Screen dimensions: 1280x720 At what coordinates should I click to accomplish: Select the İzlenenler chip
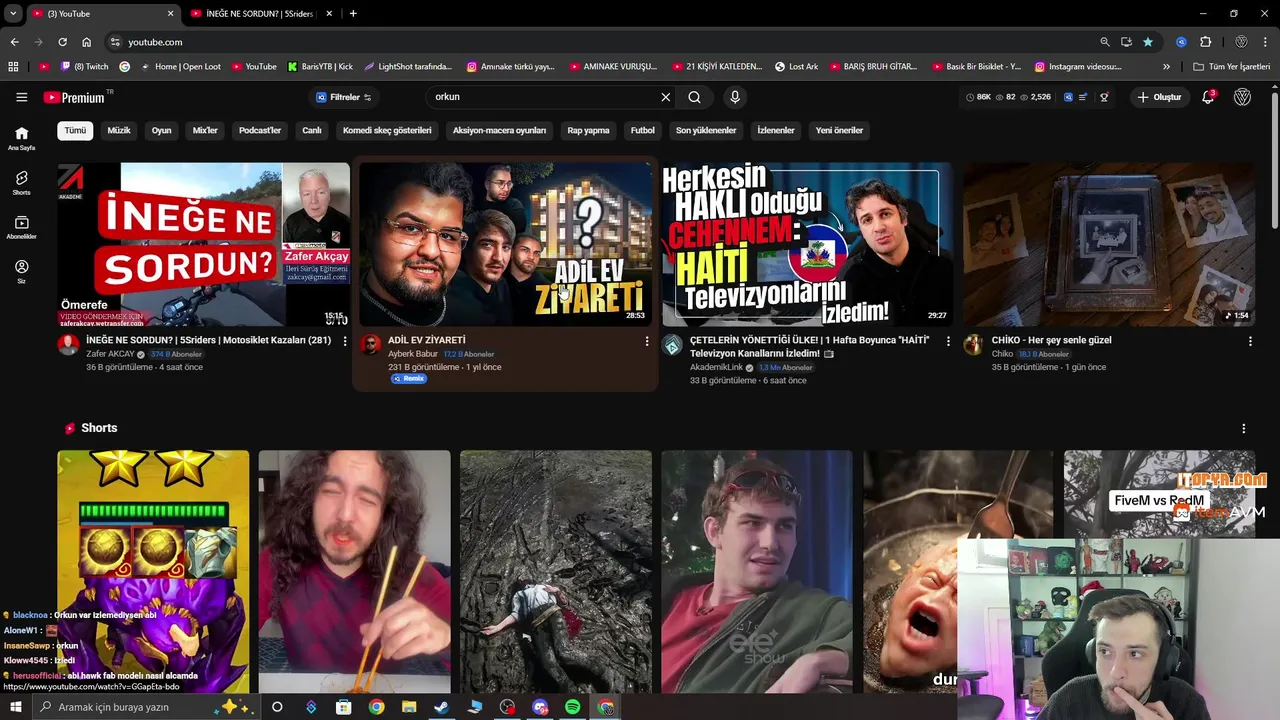tap(776, 130)
